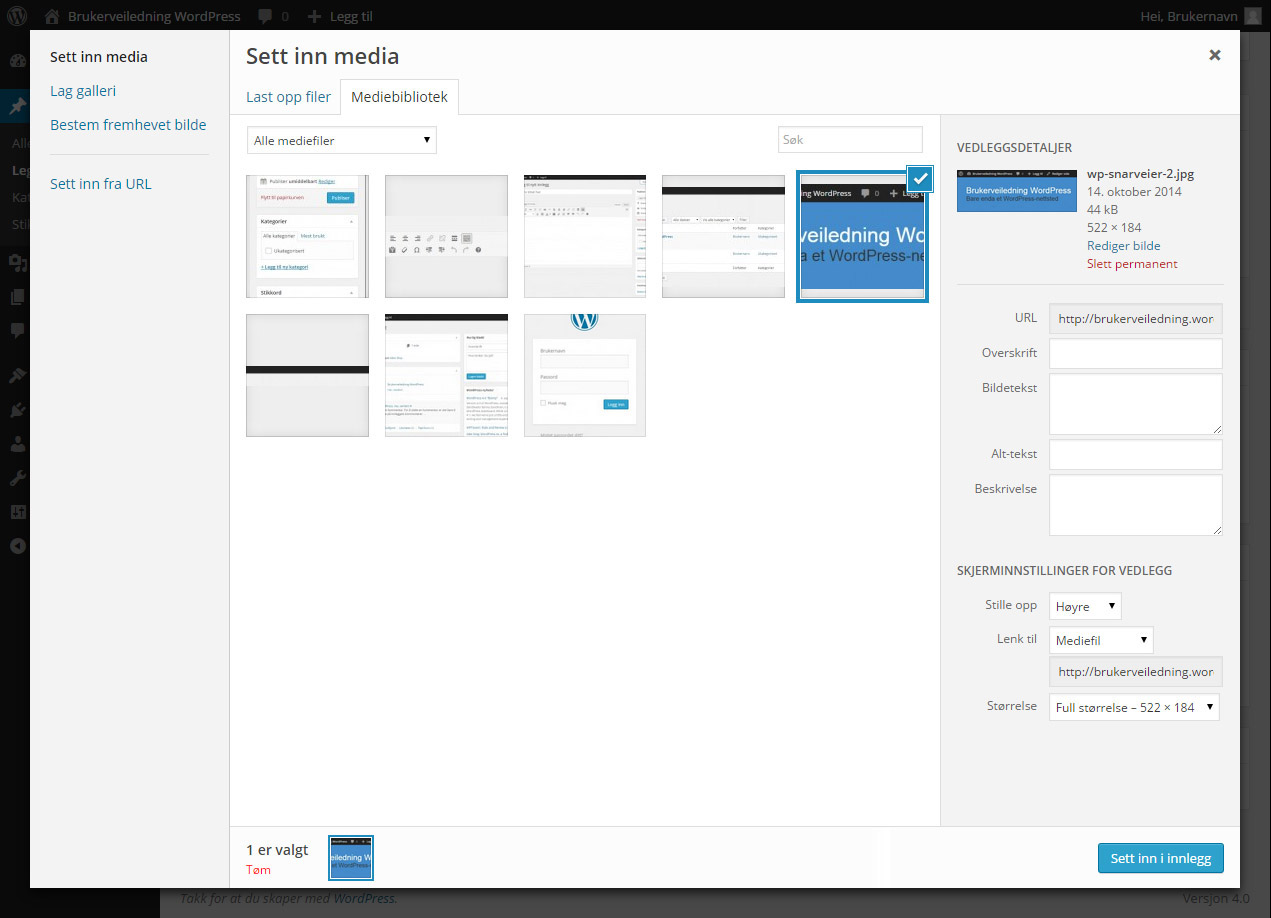Open the Tools wrench icon in sidebar
Viewport: 1271px width, 918px height.
pyautogui.click(x=17, y=477)
